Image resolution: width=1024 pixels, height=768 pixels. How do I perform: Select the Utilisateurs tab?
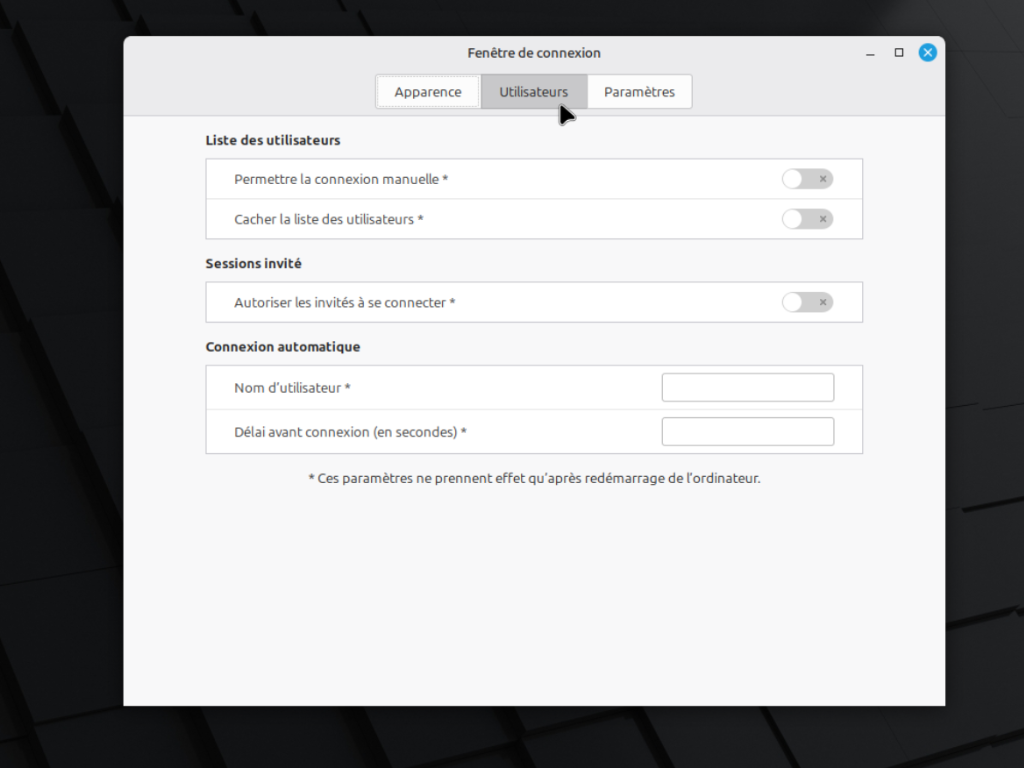point(534,92)
